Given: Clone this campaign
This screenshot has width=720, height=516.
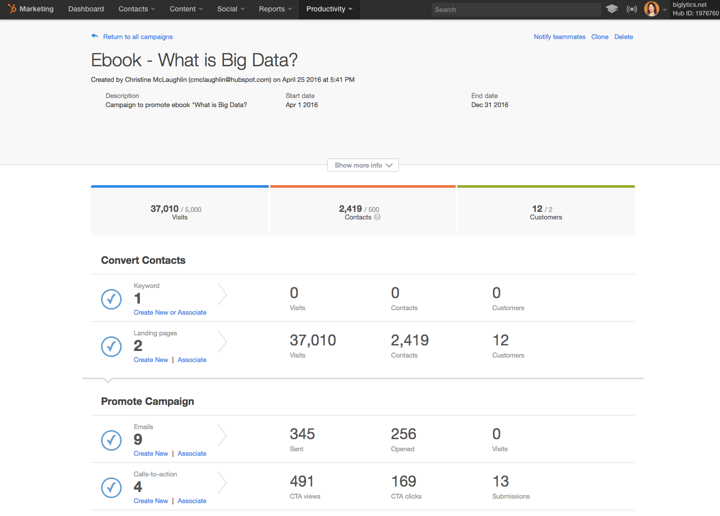Looking at the screenshot, I should coord(600,37).
